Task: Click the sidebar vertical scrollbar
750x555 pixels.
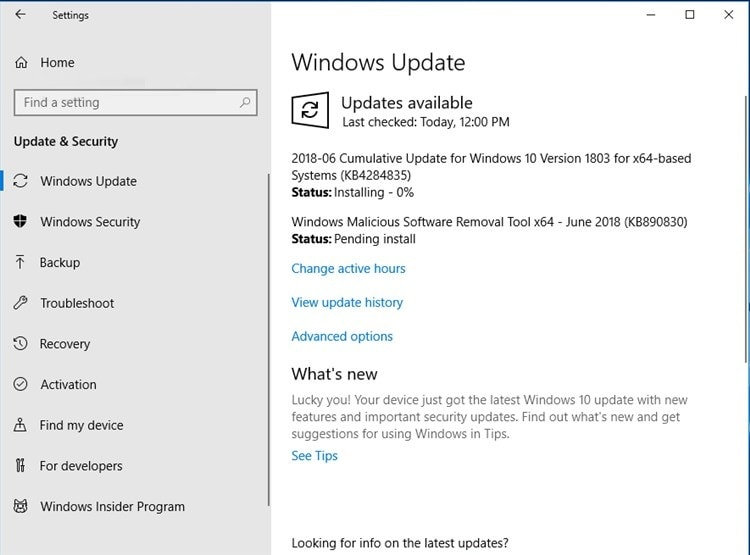Action: pos(268,340)
